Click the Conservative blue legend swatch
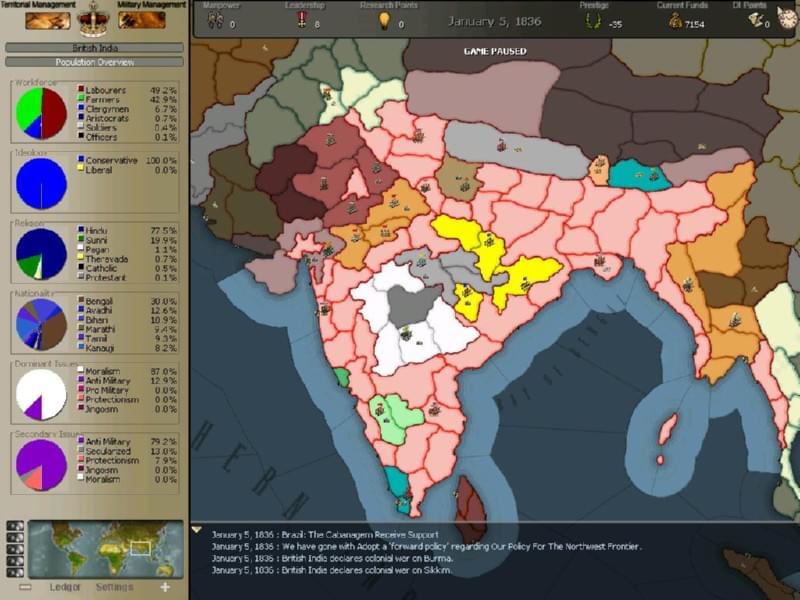The height and width of the screenshot is (600, 800). [x=81, y=160]
